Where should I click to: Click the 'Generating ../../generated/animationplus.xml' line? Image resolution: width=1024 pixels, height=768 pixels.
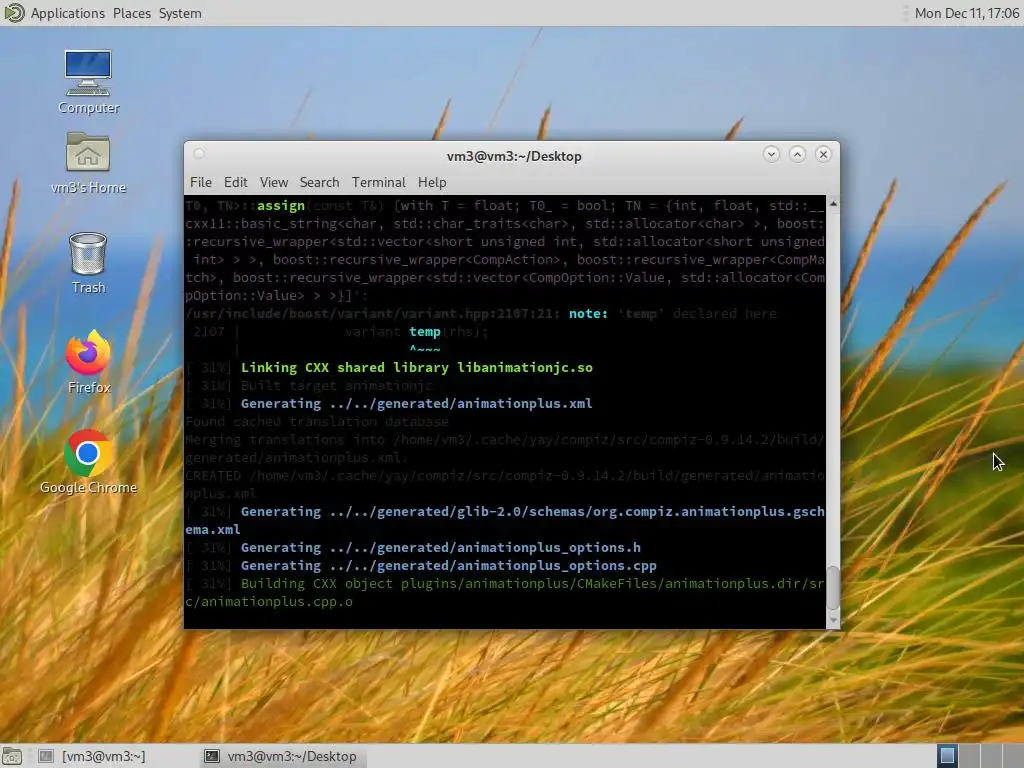click(417, 403)
